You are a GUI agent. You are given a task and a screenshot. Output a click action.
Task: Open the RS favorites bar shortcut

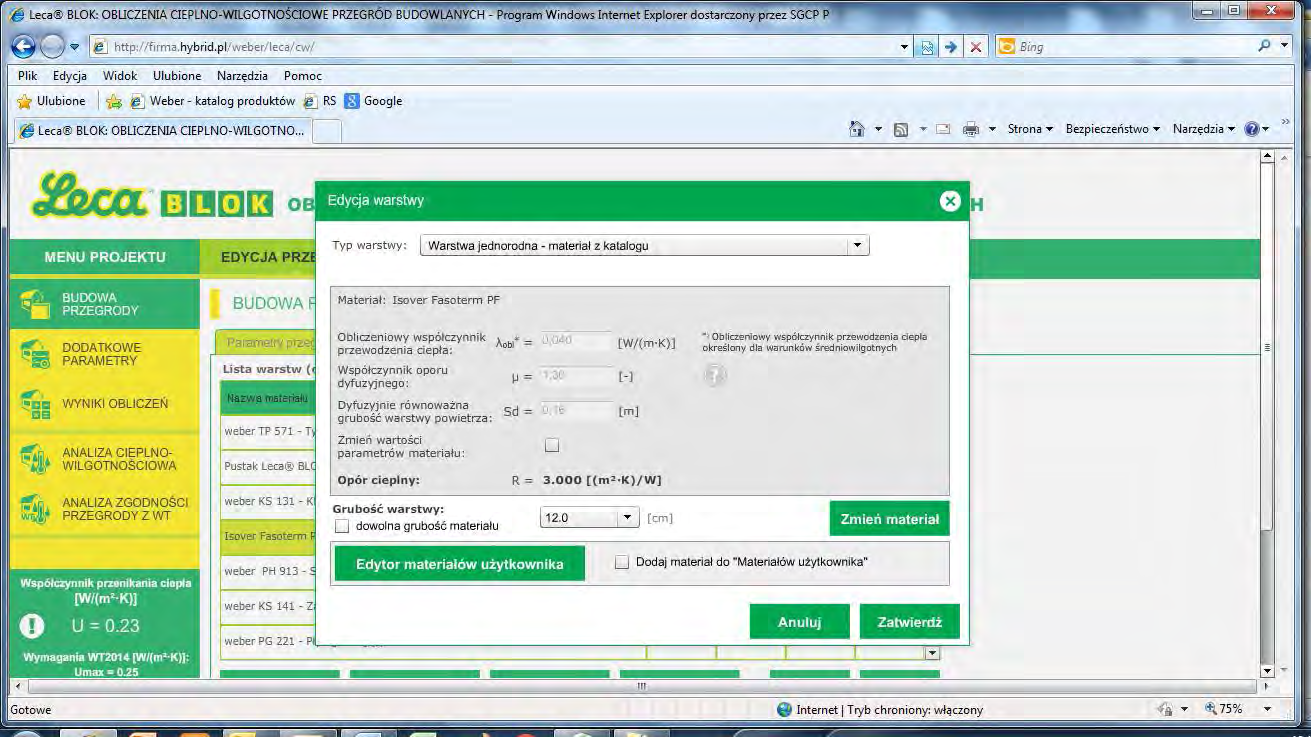click(320, 101)
